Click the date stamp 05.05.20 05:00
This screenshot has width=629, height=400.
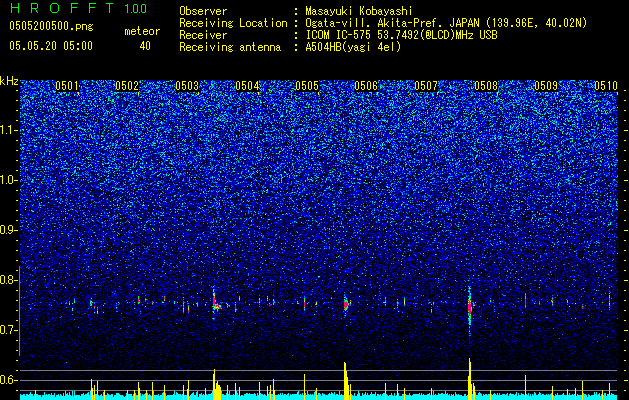[x=51, y=46]
